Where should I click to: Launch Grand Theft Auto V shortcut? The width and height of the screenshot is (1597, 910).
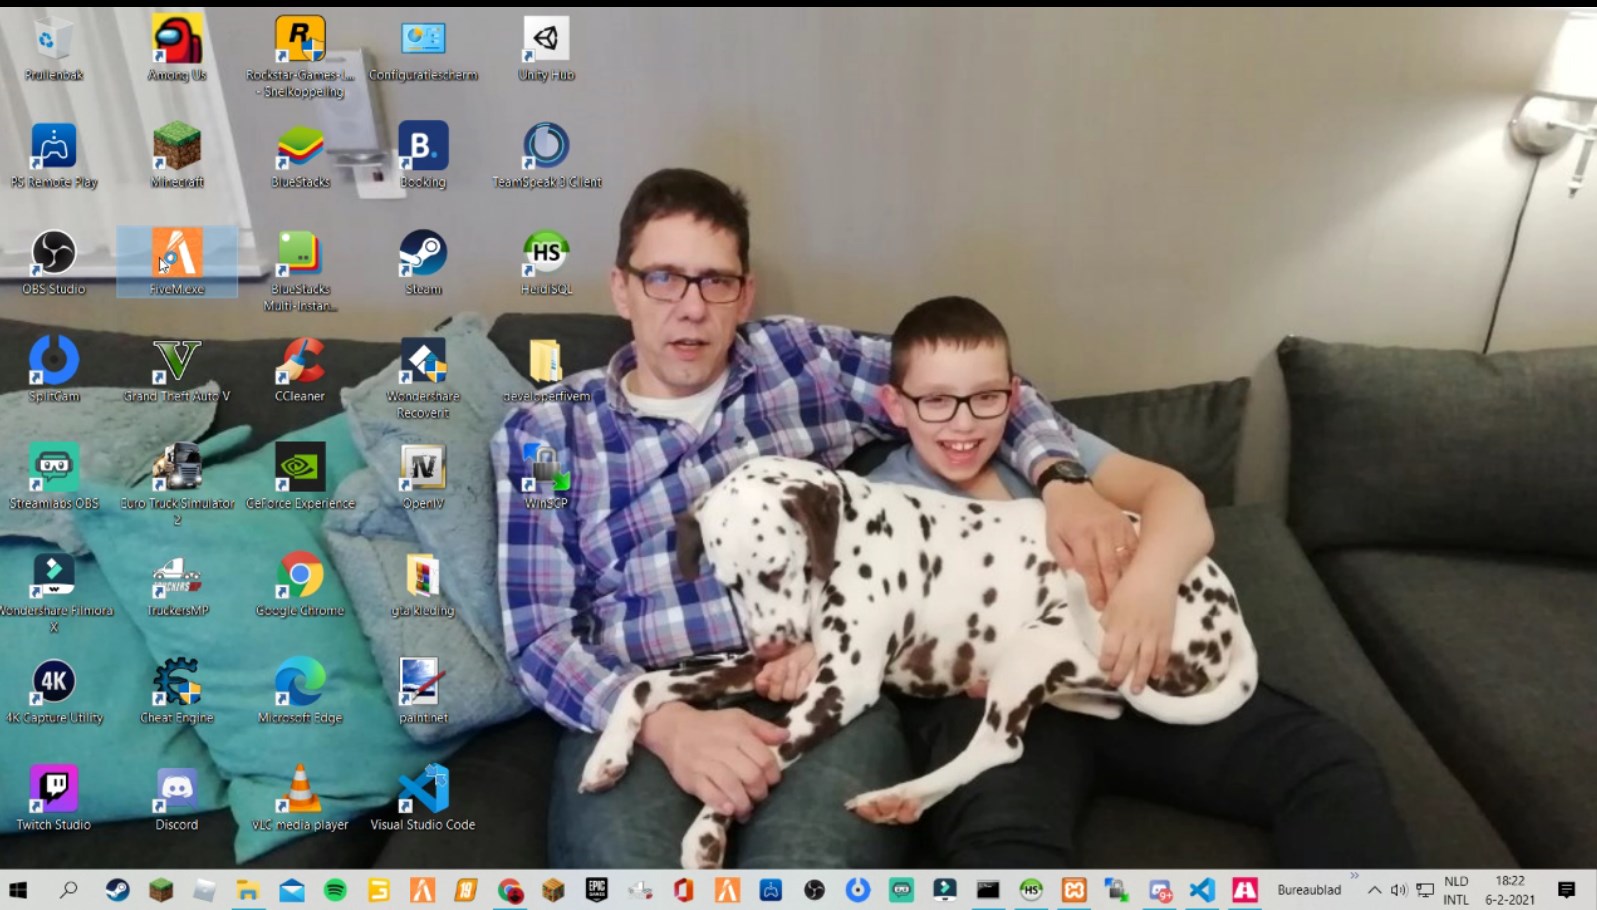(177, 362)
